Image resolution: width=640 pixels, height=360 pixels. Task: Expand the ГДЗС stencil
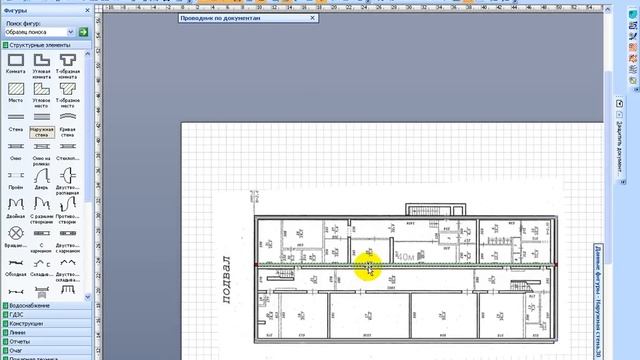click(47, 314)
